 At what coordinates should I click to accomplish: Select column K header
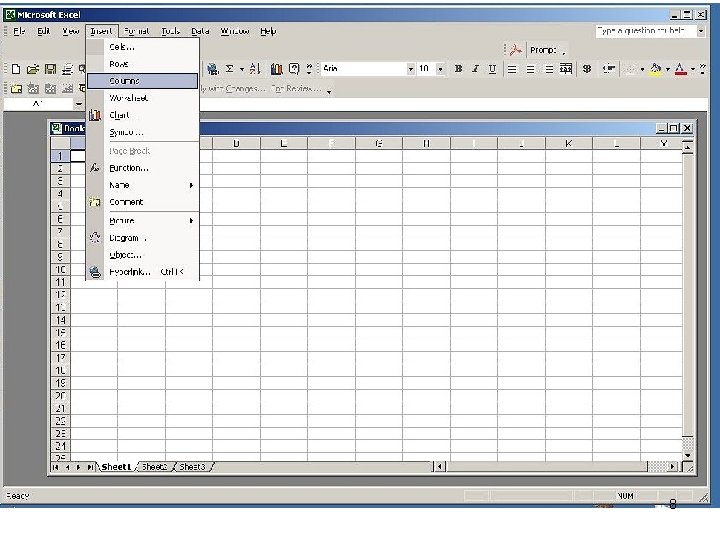click(568, 143)
